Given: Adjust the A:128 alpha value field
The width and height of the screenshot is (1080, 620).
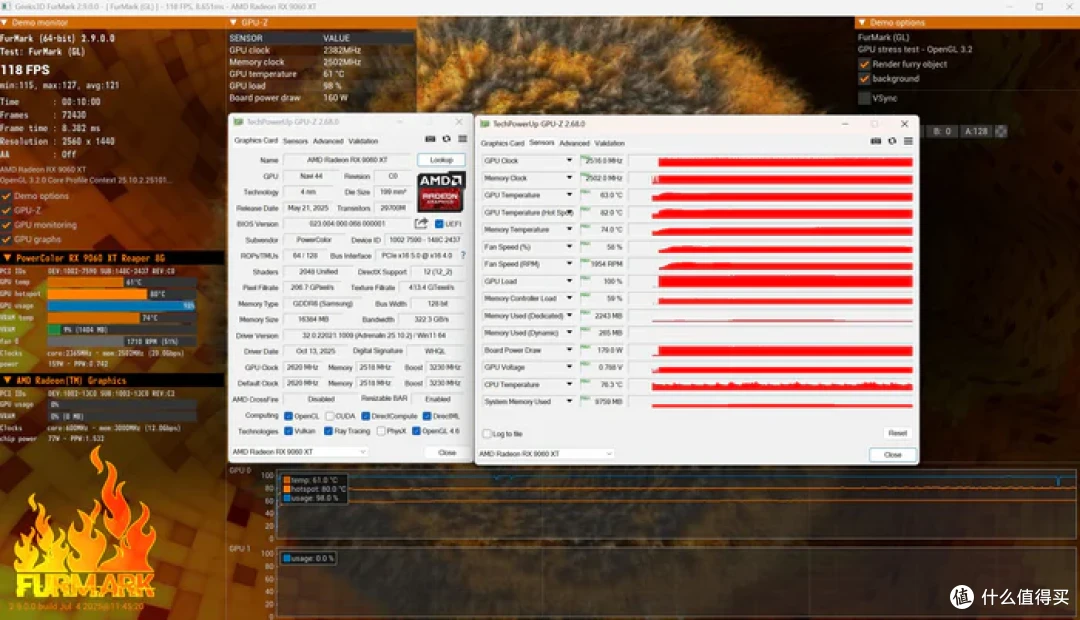Looking at the screenshot, I should tap(976, 131).
